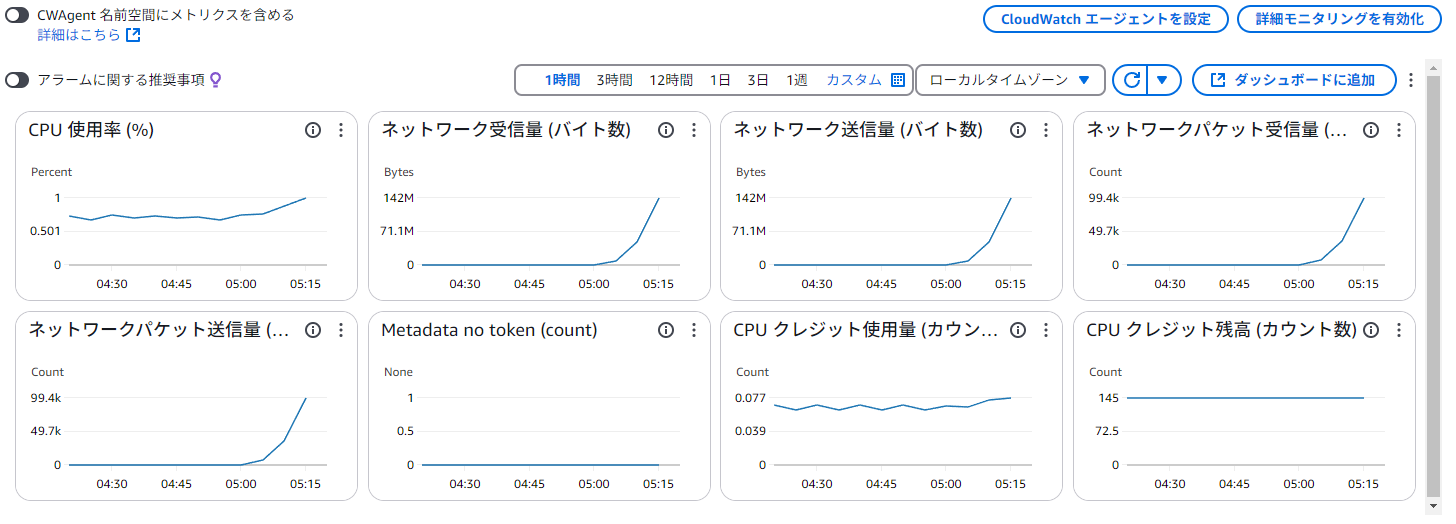Viewport: 1456px width, 524px height.
Task: Open Metadata no token widget options menu
Action: pyautogui.click(x=693, y=330)
